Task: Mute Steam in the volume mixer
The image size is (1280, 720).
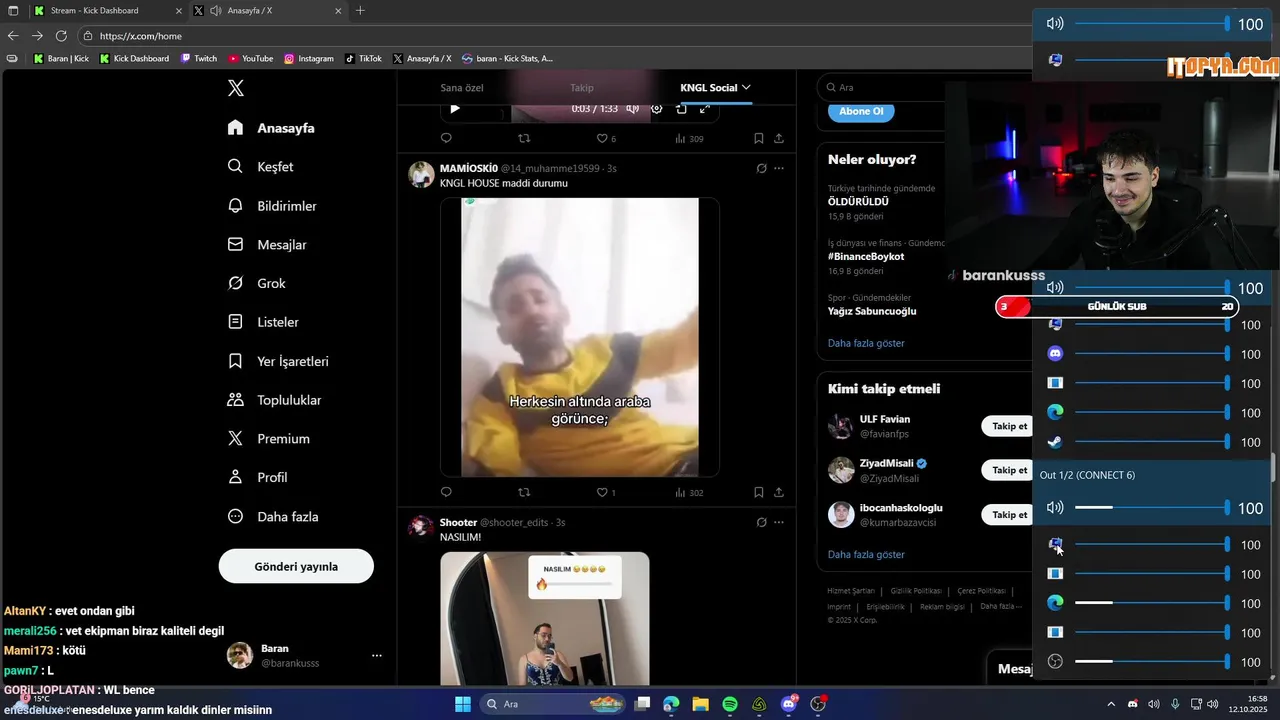Action: 1055,442
